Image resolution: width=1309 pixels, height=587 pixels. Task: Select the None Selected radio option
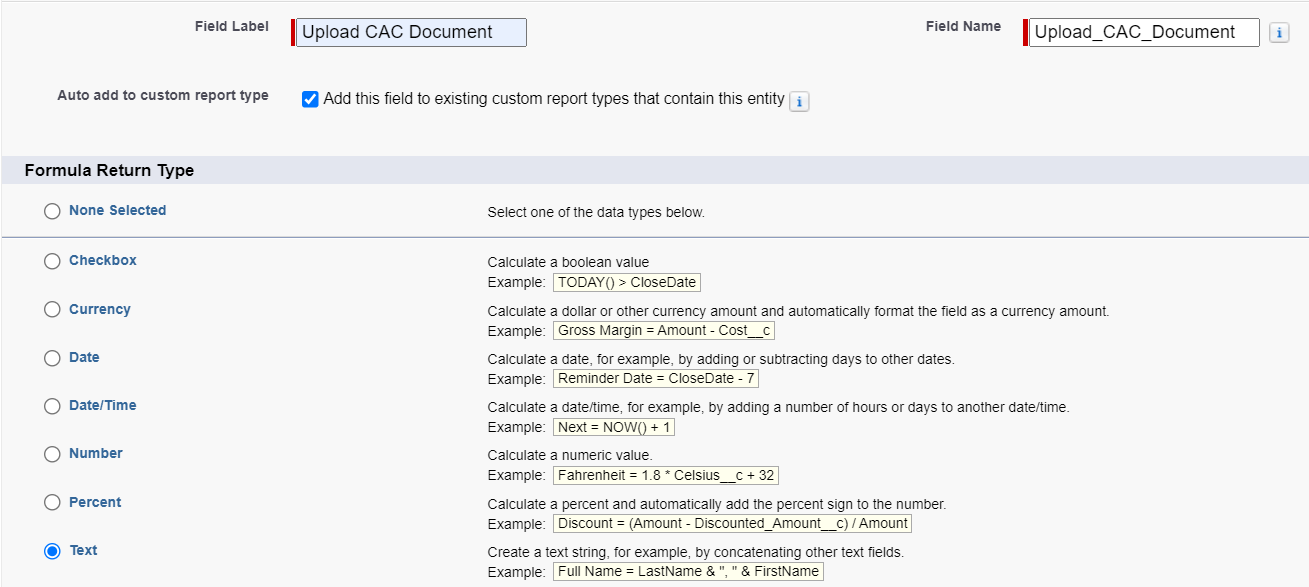coord(52,211)
